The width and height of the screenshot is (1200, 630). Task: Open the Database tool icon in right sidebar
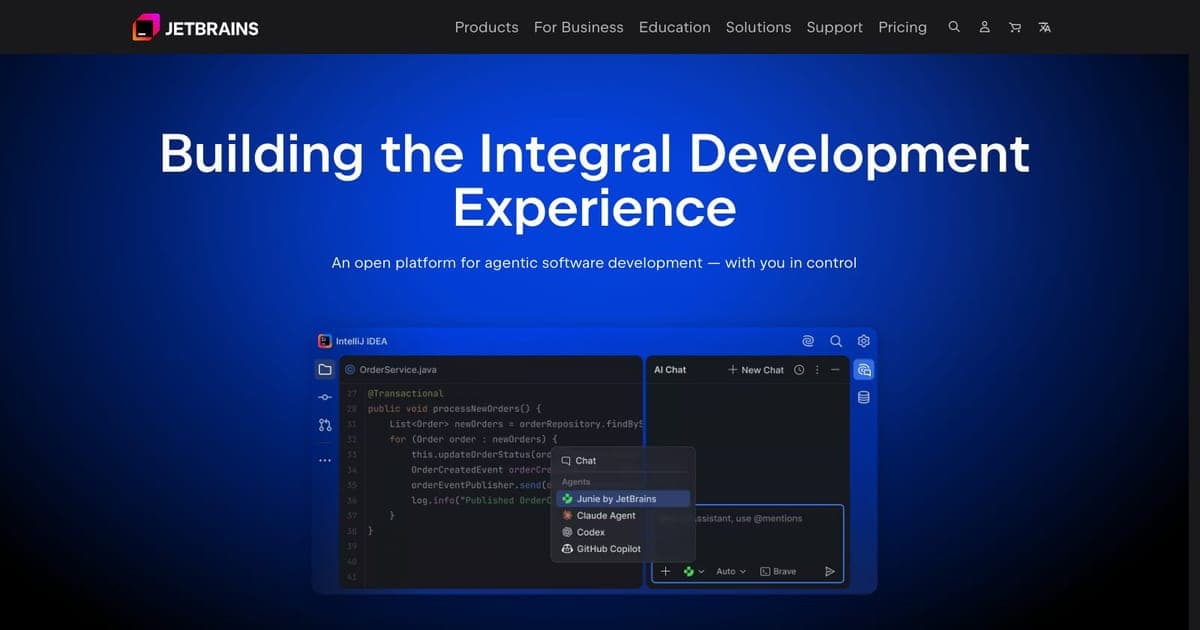pyautogui.click(x=864, y=397)
